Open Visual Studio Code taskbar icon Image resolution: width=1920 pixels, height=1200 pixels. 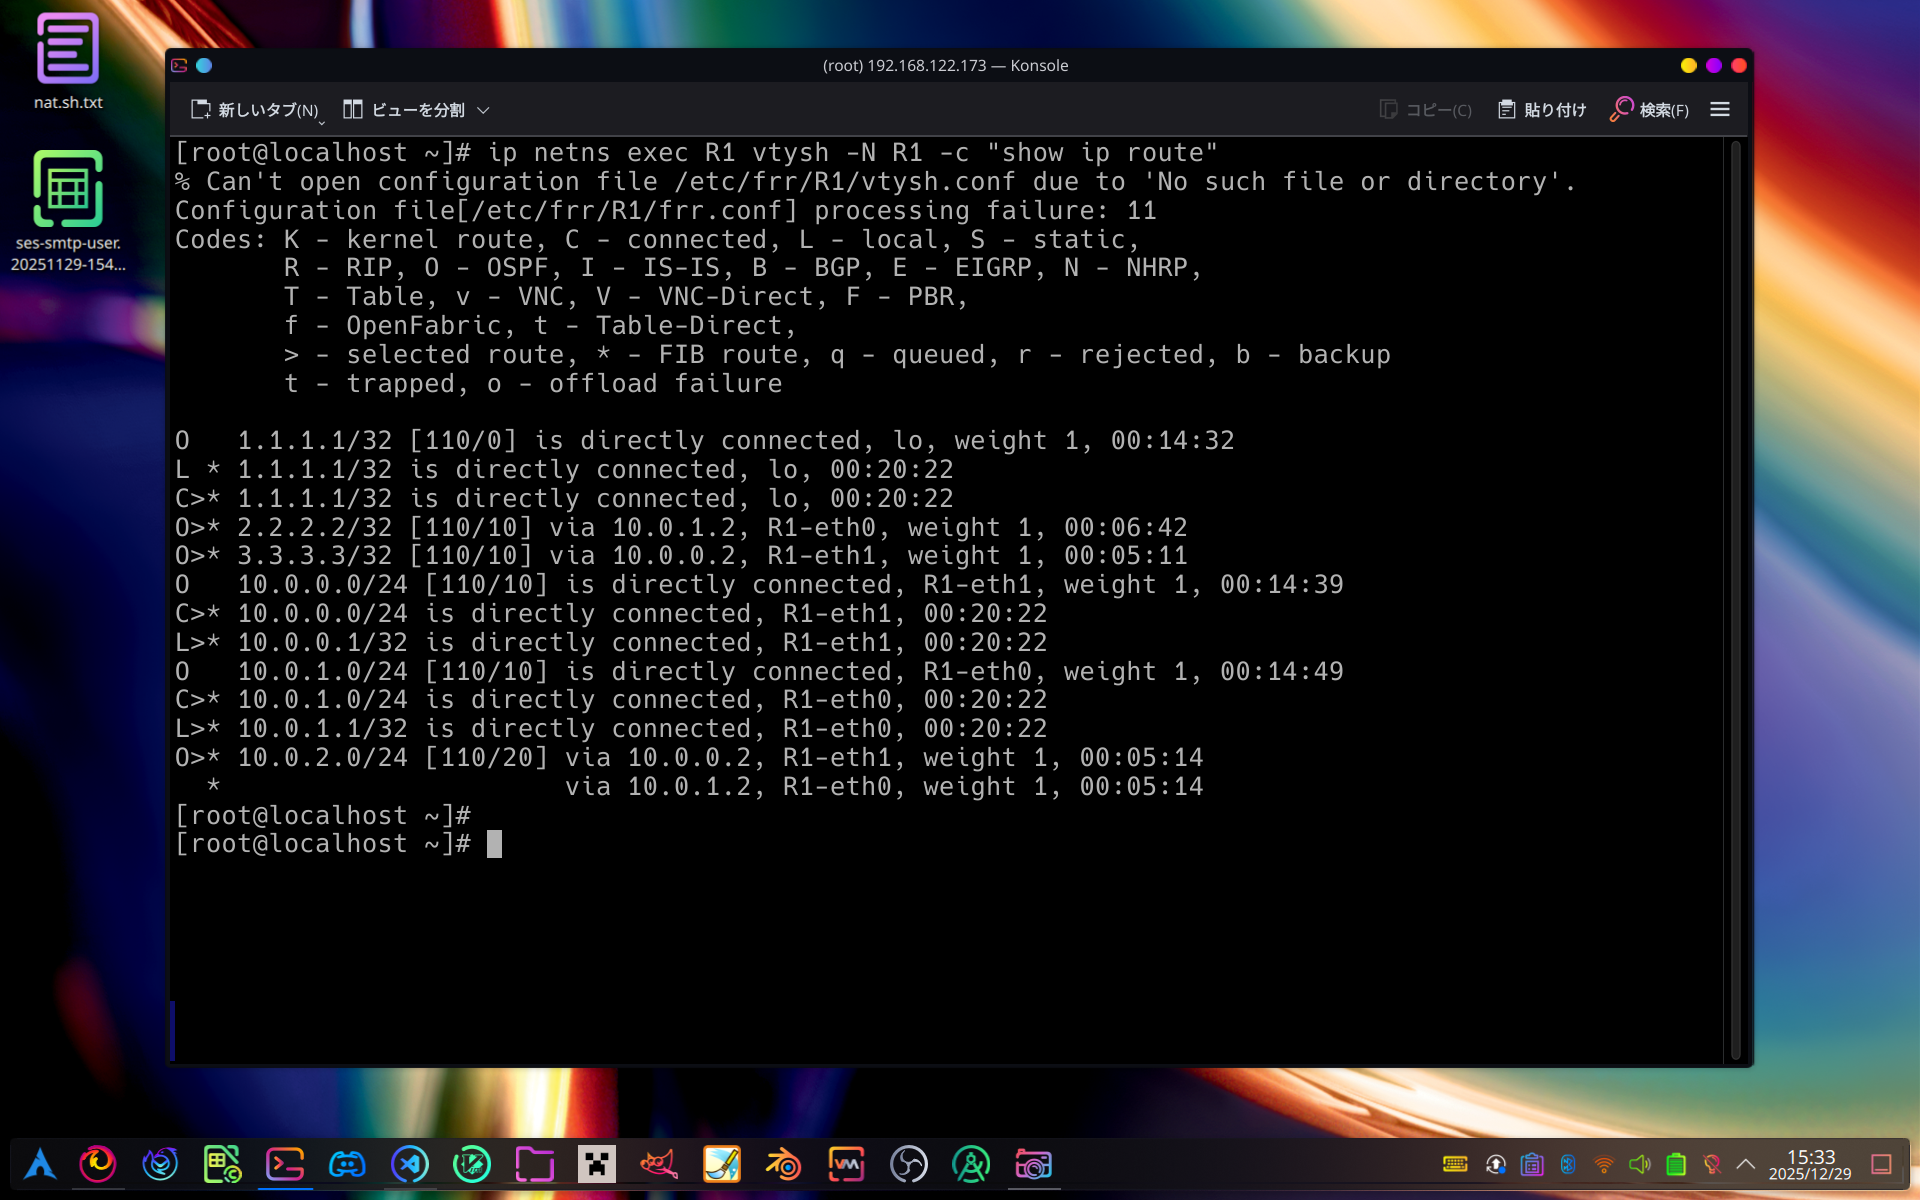410,1164
